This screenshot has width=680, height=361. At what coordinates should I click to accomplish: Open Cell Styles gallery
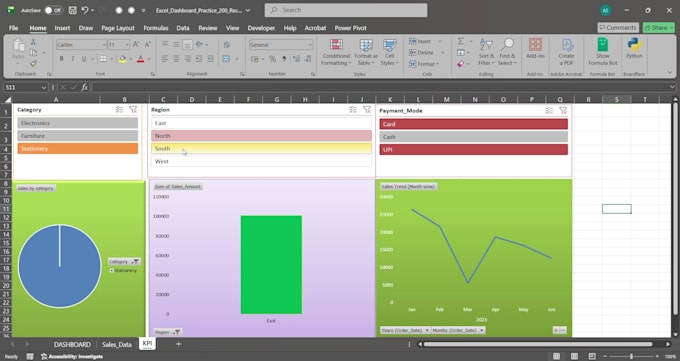coord(389,52)
